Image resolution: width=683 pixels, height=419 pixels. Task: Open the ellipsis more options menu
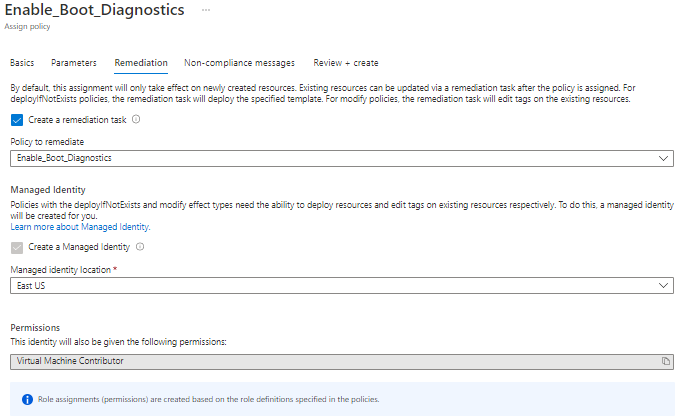[206, 10]
